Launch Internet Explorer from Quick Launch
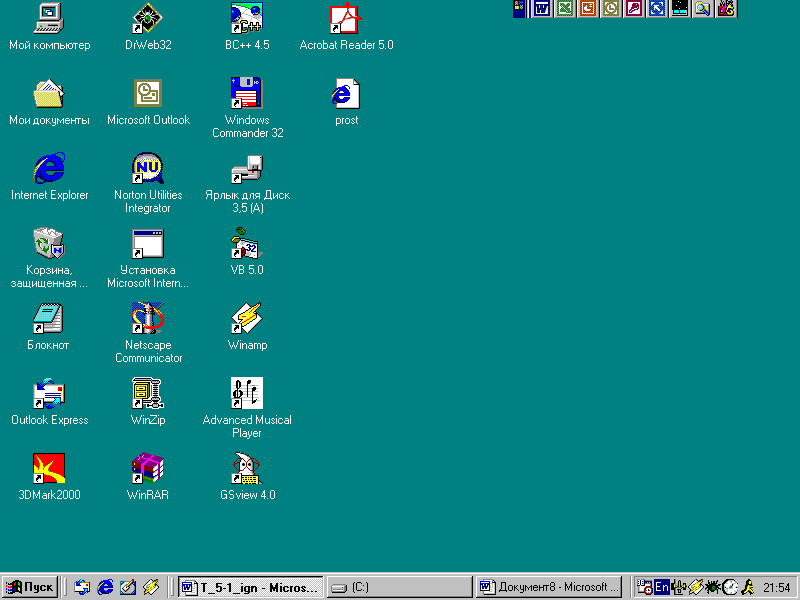 click(105, 587)
